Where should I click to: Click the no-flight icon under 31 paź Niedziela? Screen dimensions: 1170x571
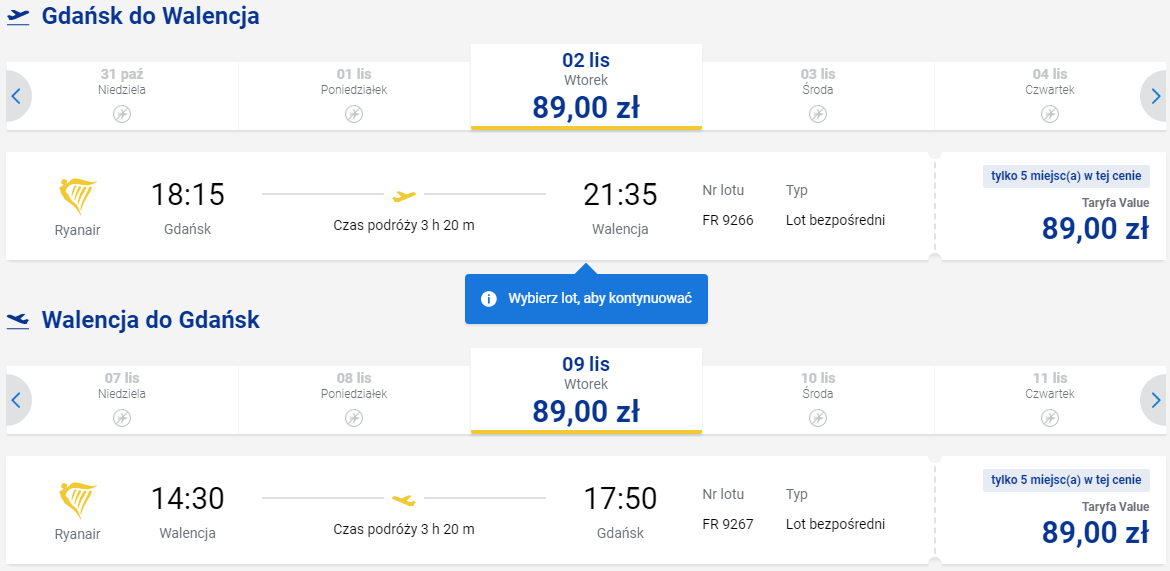click(x=122, y=114)
